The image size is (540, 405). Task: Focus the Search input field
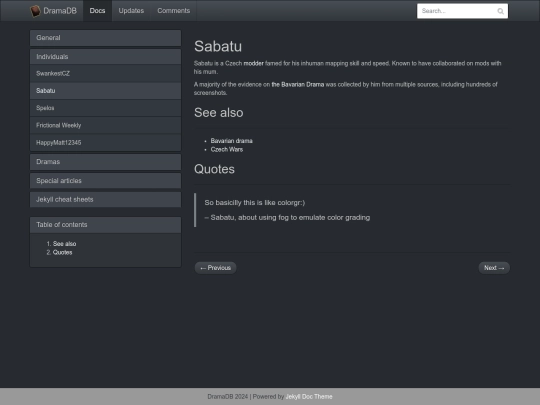tap(462, 11)
